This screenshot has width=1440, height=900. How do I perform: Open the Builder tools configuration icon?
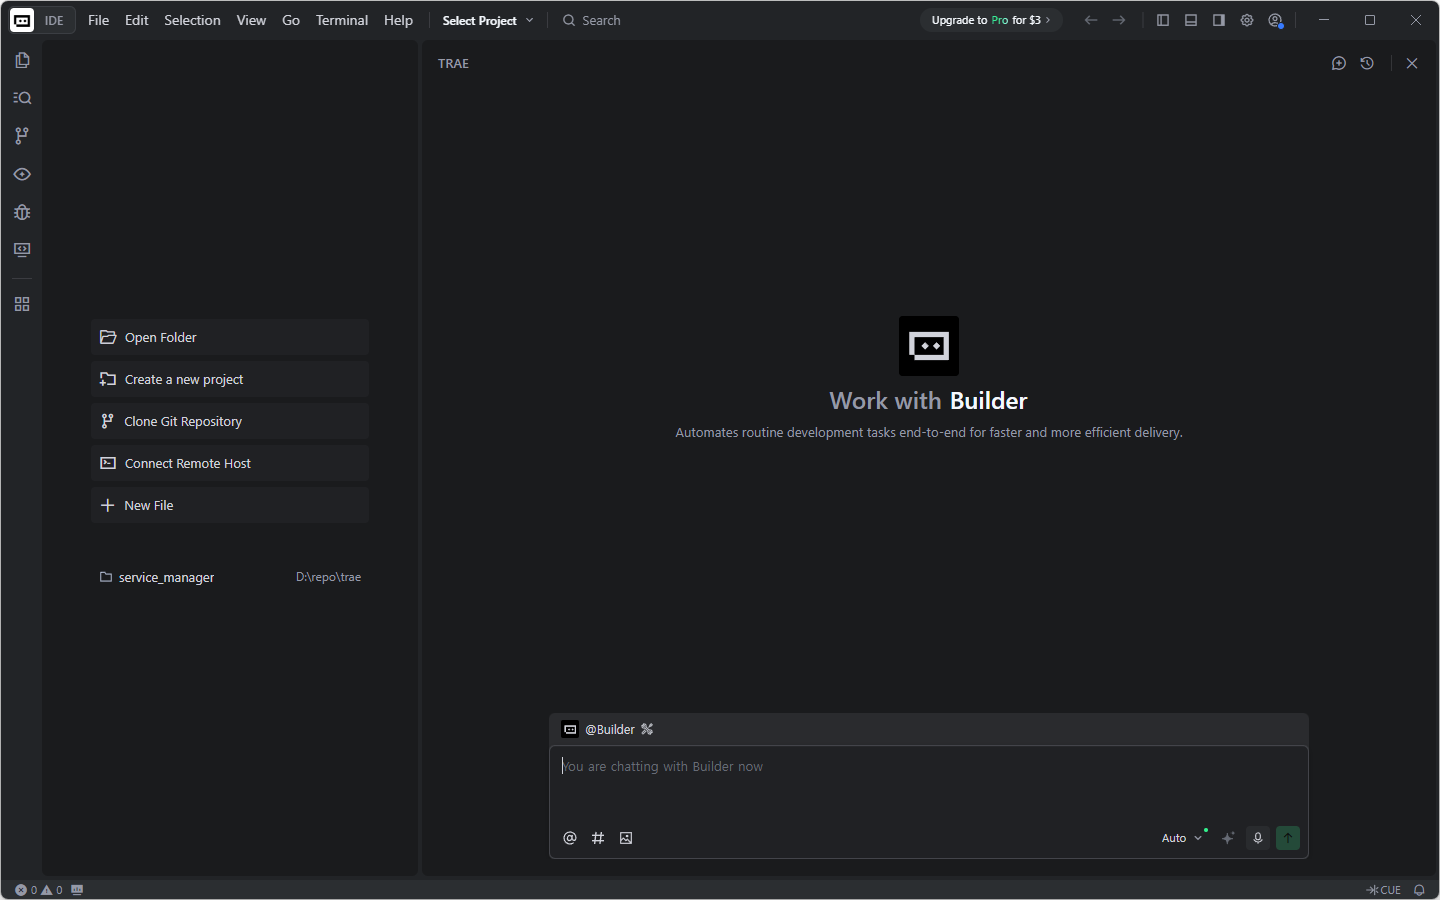coord(647,729)
